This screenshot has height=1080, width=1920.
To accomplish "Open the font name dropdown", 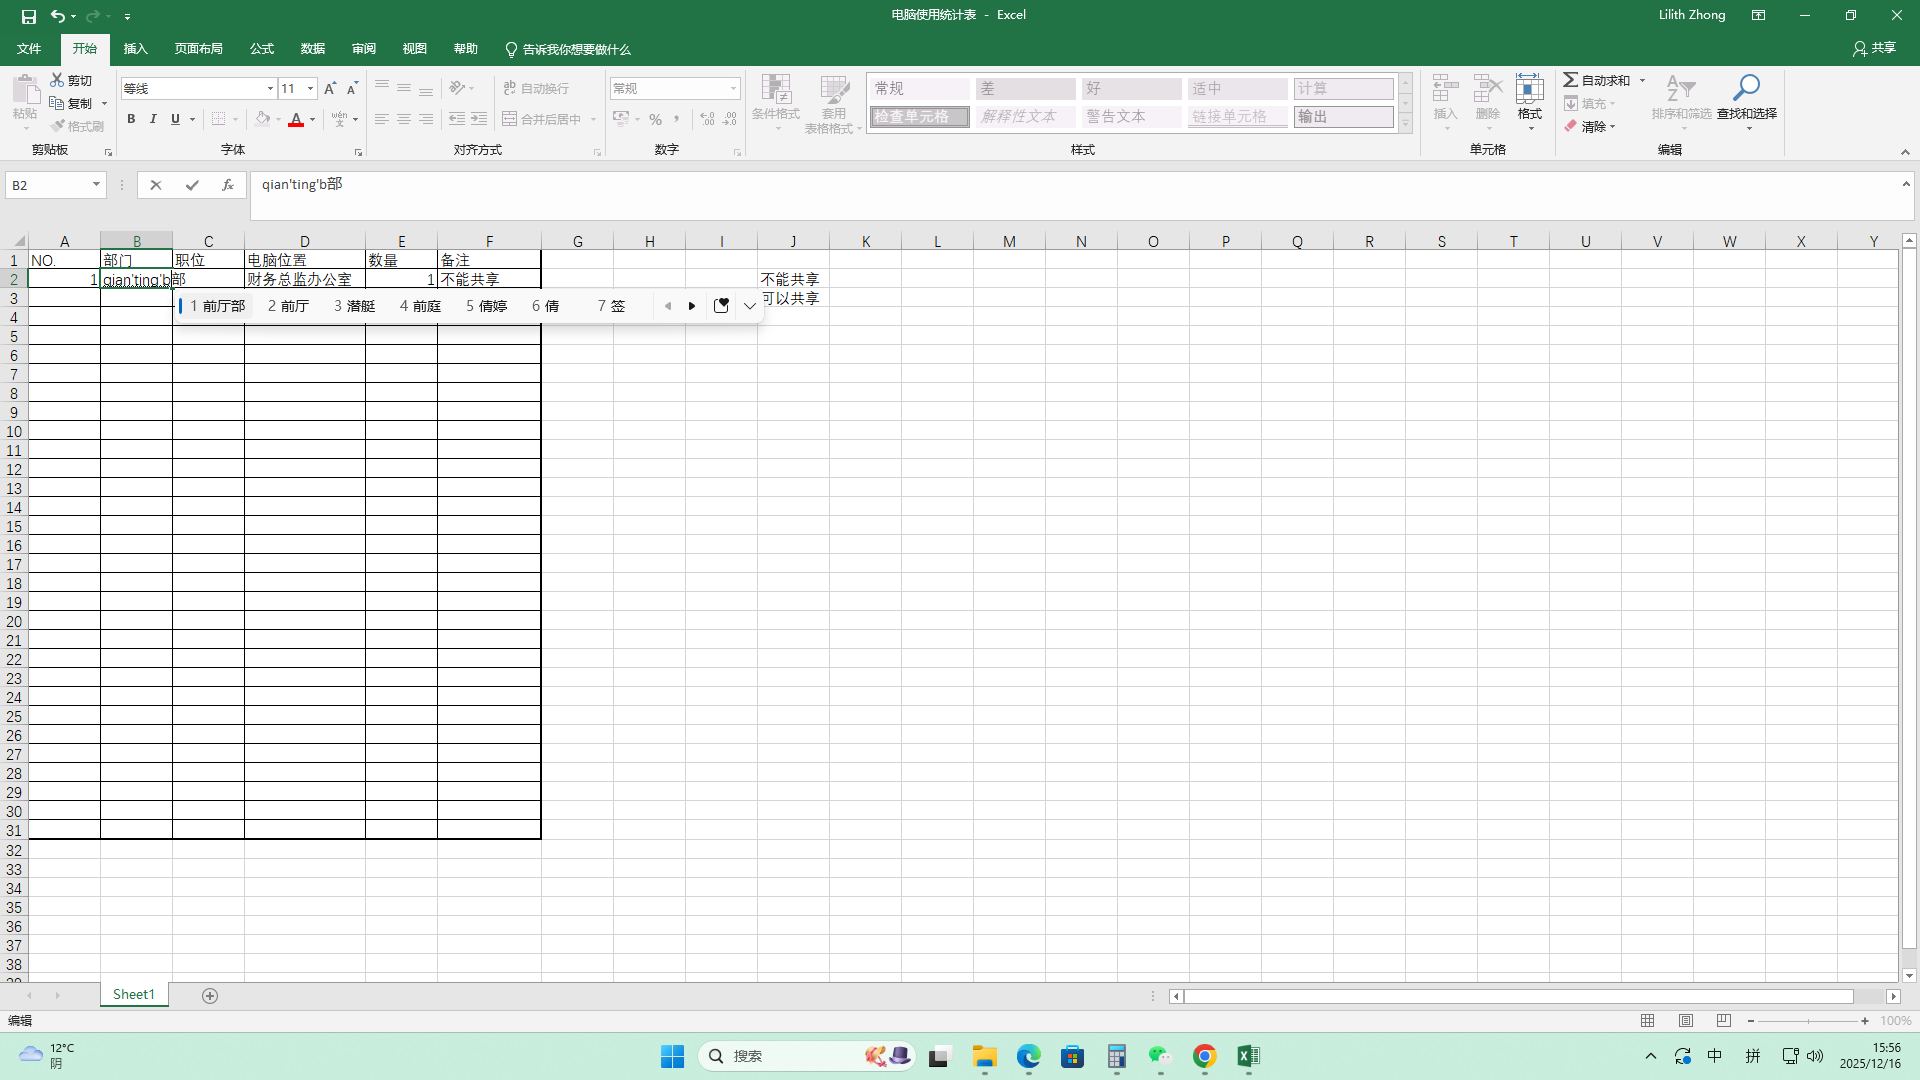I will click(270, 89).
